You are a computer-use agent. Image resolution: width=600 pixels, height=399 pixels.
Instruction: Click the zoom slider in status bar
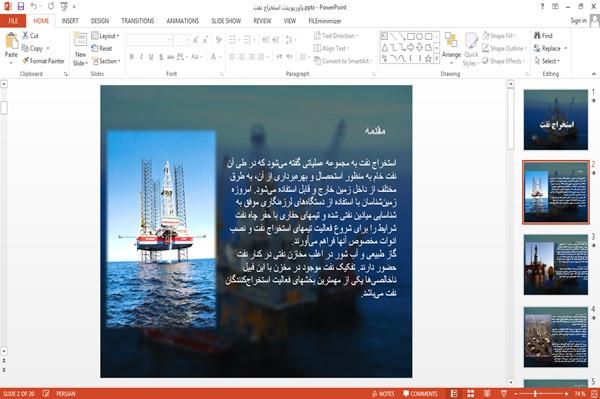click(x=541, y=393)
